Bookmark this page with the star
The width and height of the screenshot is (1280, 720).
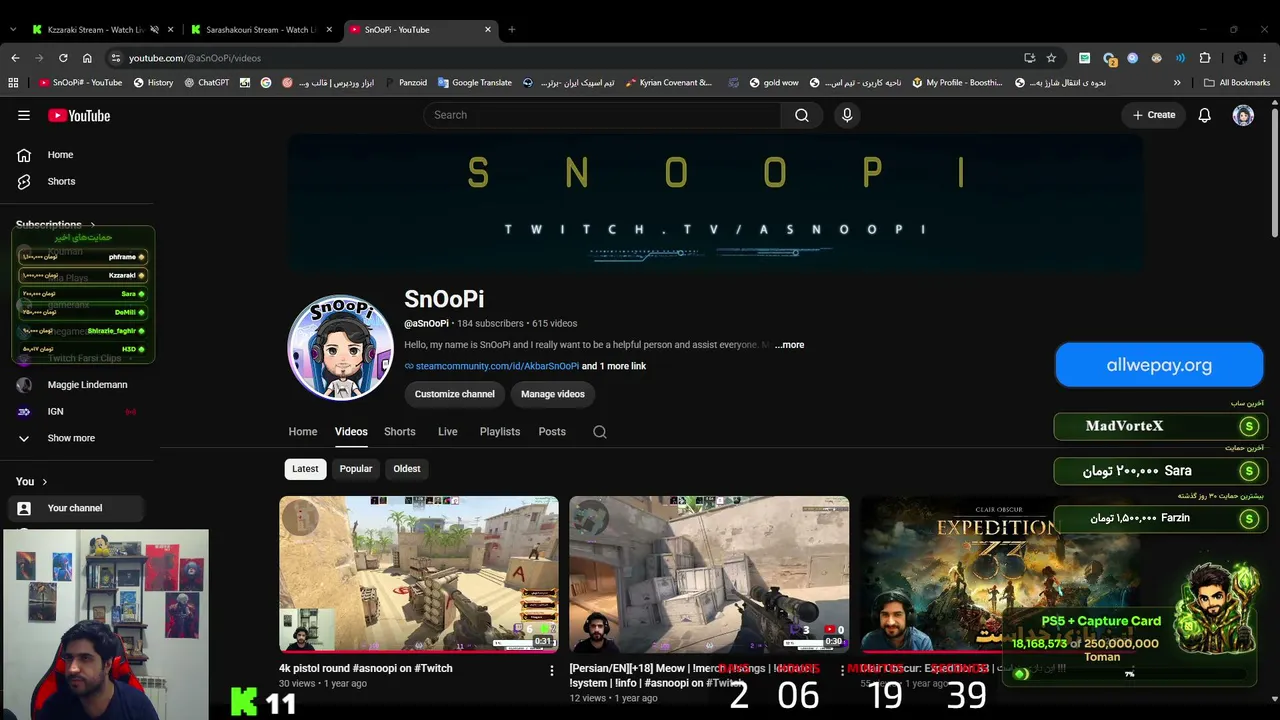(x=1051, y=58)
